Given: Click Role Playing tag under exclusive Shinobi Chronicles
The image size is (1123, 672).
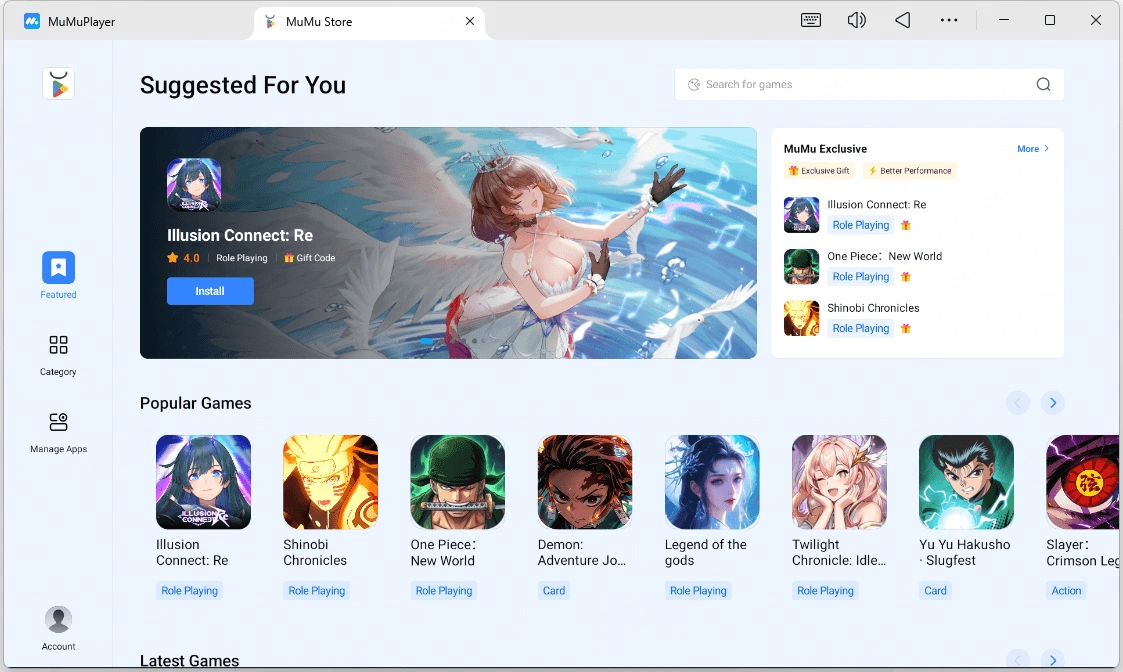Looking at the screenshot, I should [861, 328].
